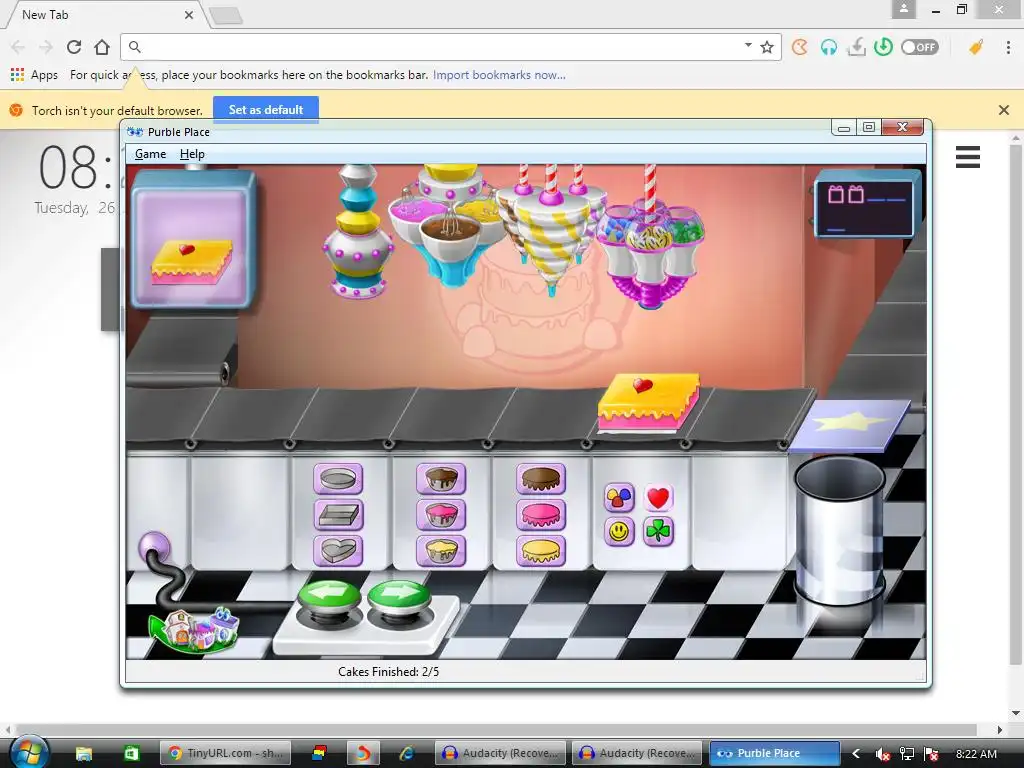The height and width of the screenshot is (768, 1024).
Task: Open Torch torrent download icon
Action: click(856, 47)
